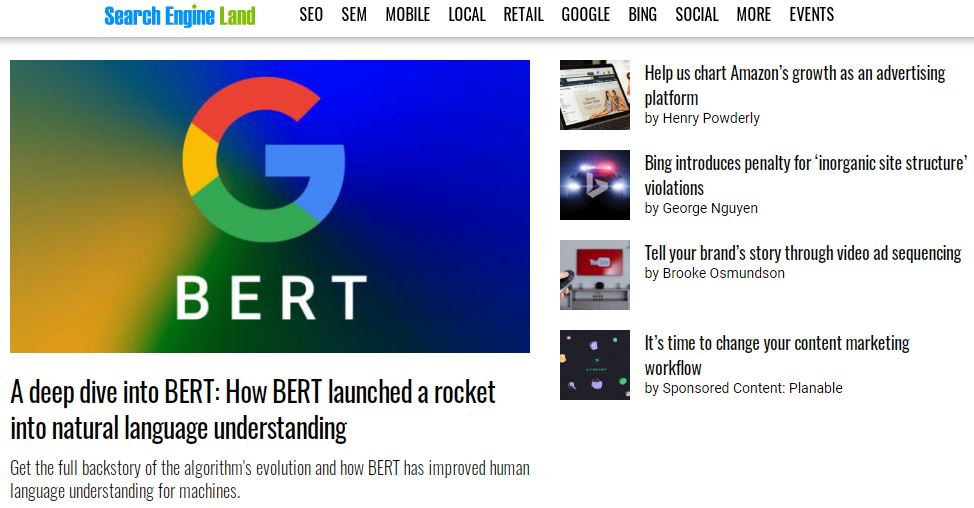
Task: Open the Amazon advertising article thumbnail
Action: (594, 95)
